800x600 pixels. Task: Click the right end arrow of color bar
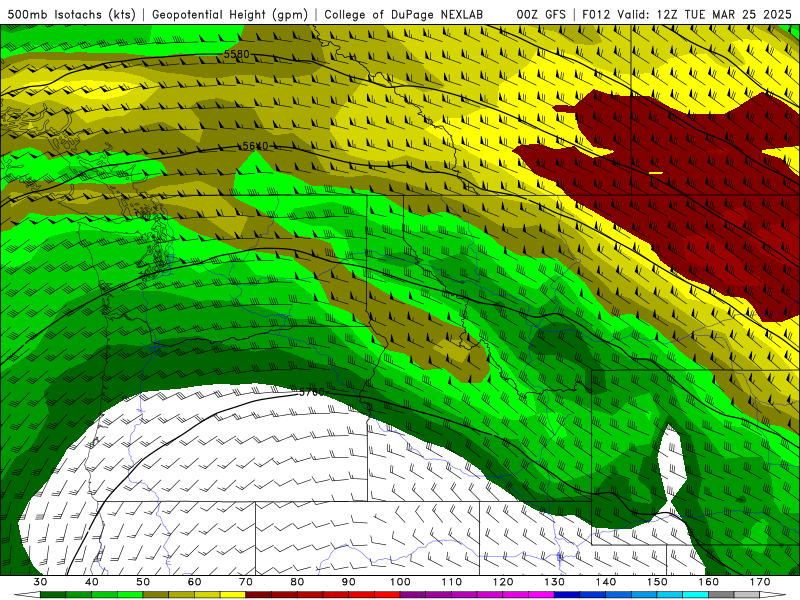tap(772, 594)
